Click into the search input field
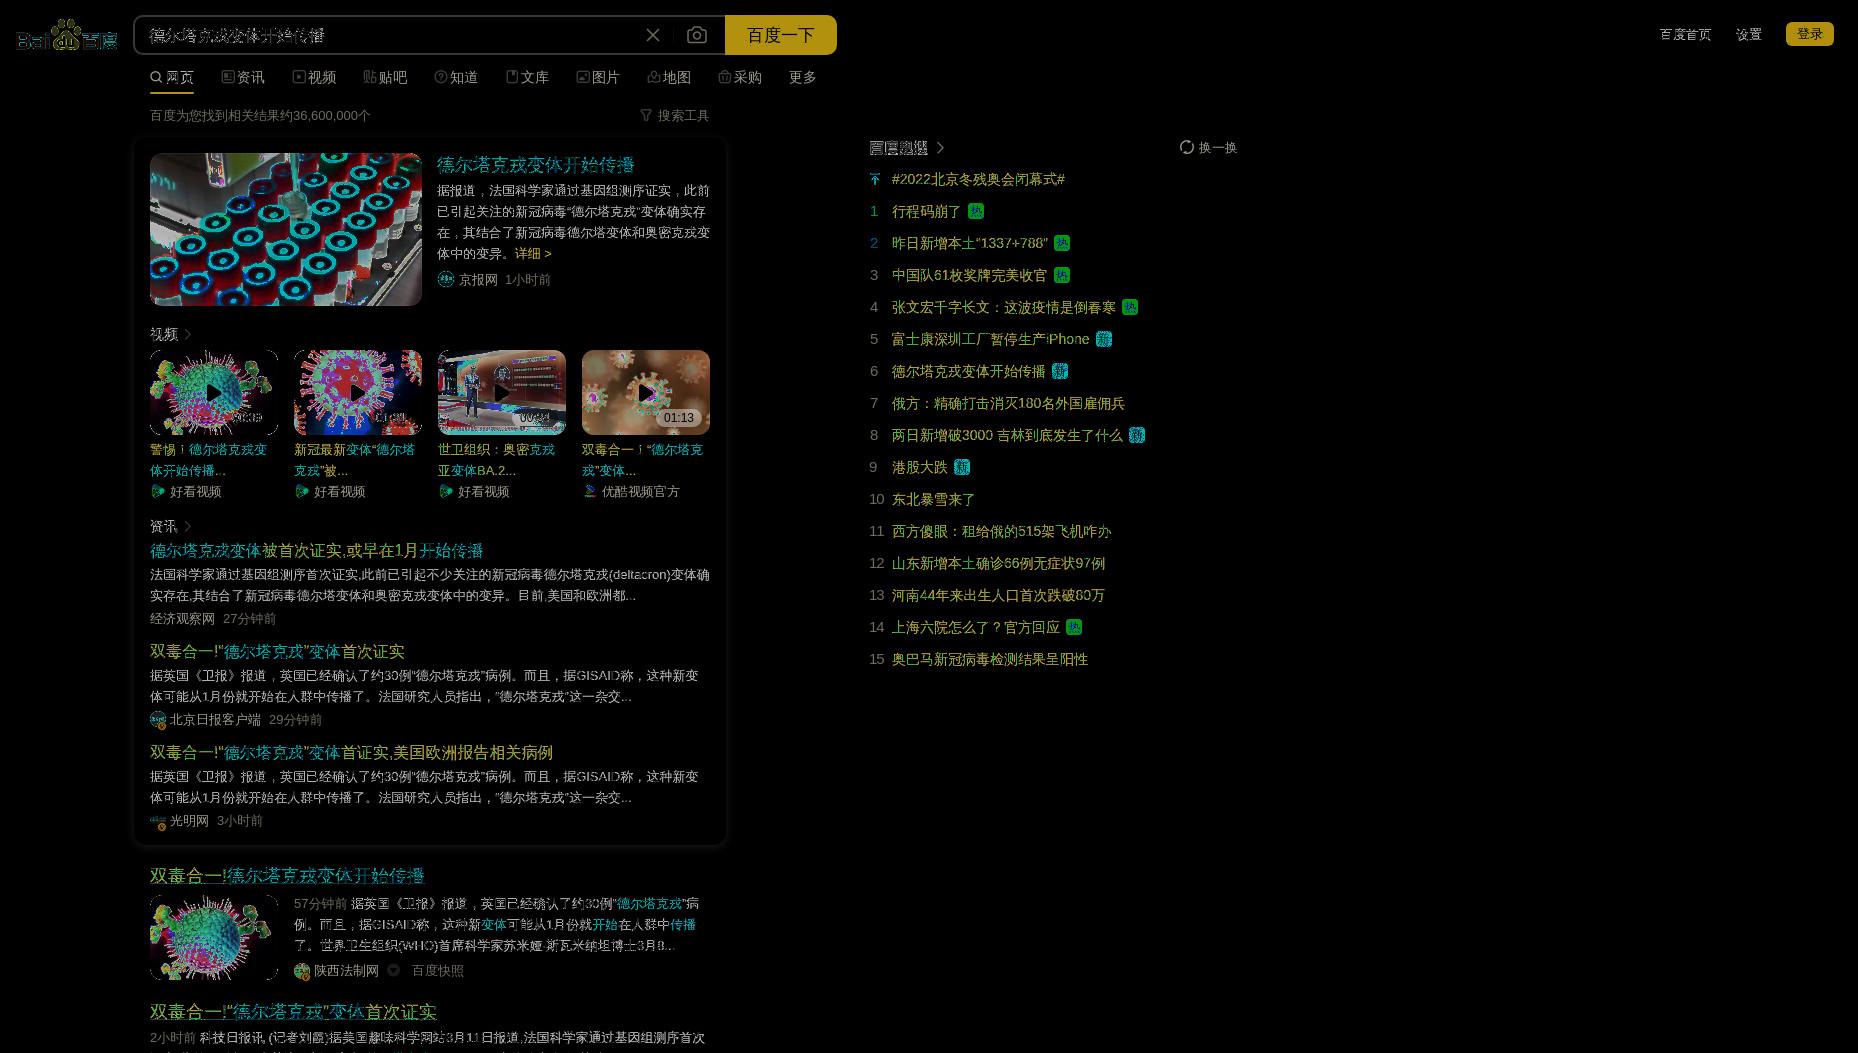 coord(390,35)
